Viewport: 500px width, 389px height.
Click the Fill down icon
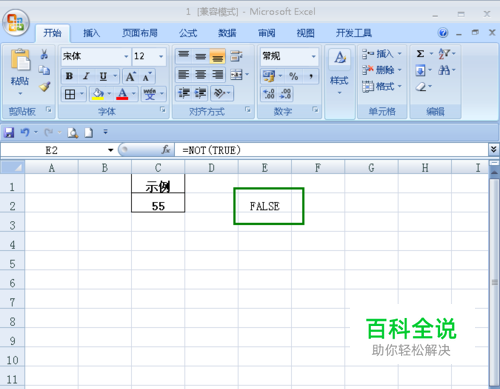(x=420, y=70)
